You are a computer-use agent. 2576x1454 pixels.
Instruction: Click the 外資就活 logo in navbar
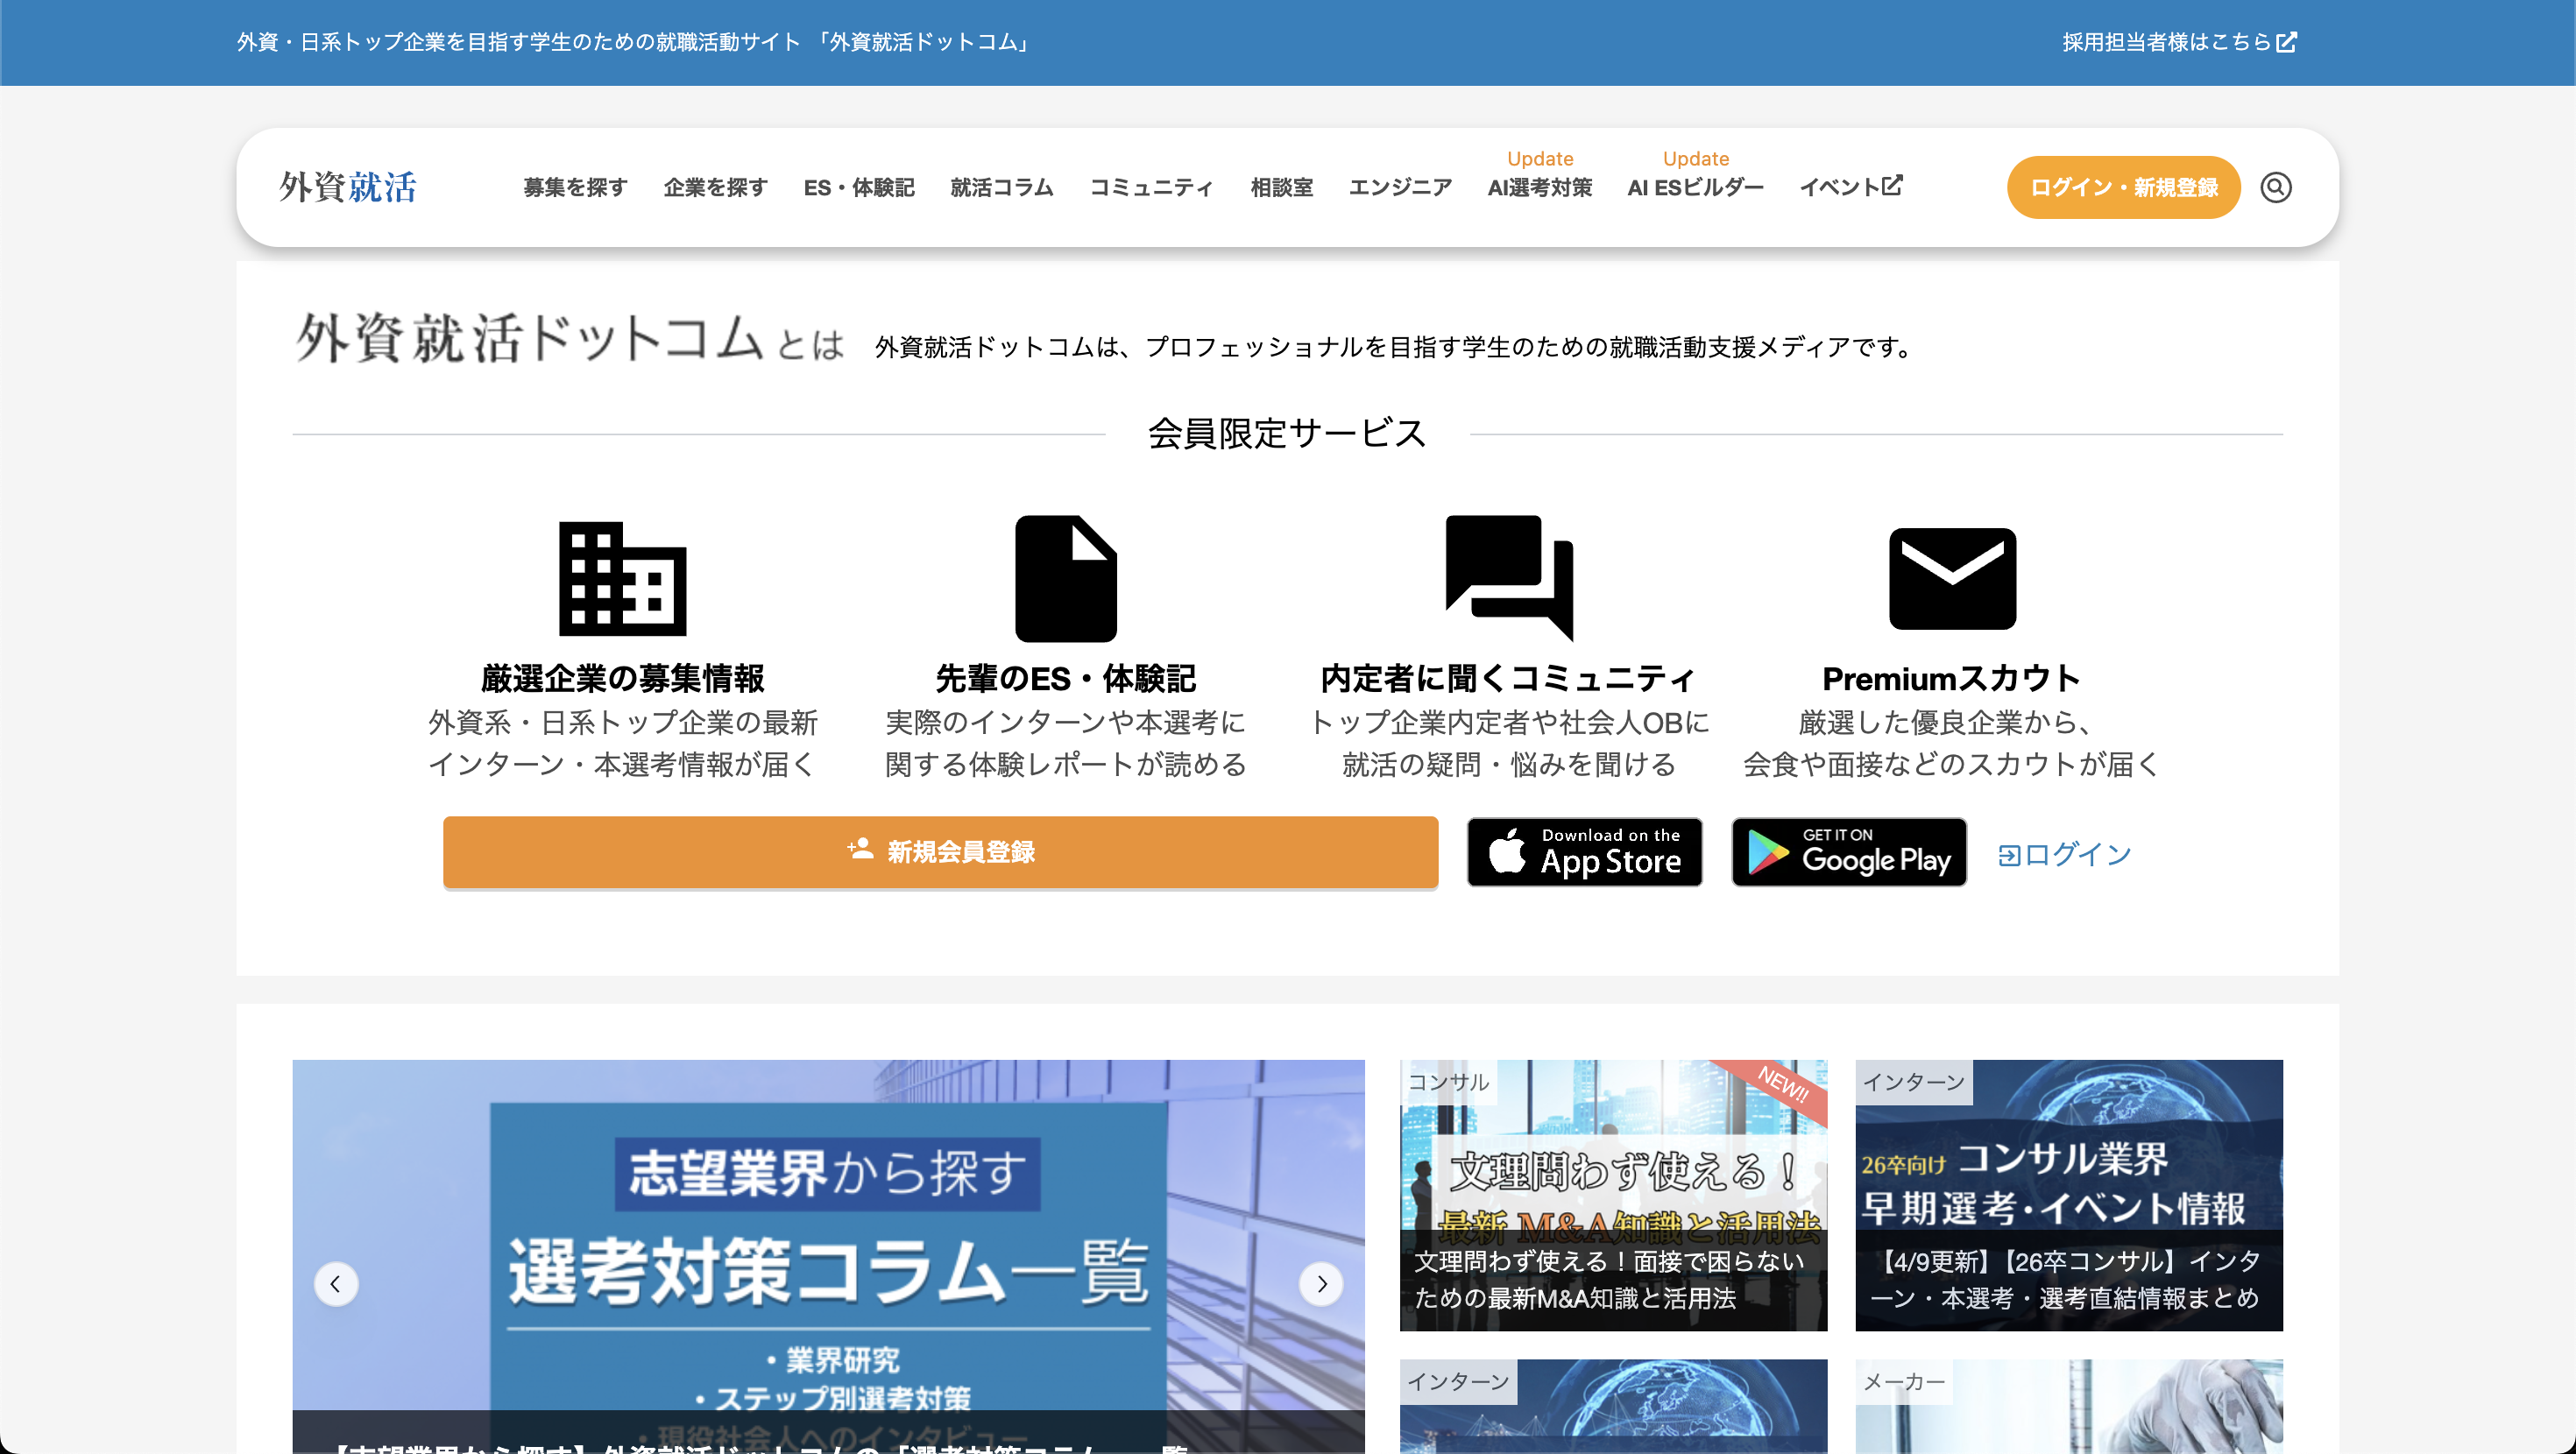coord(348,187)
